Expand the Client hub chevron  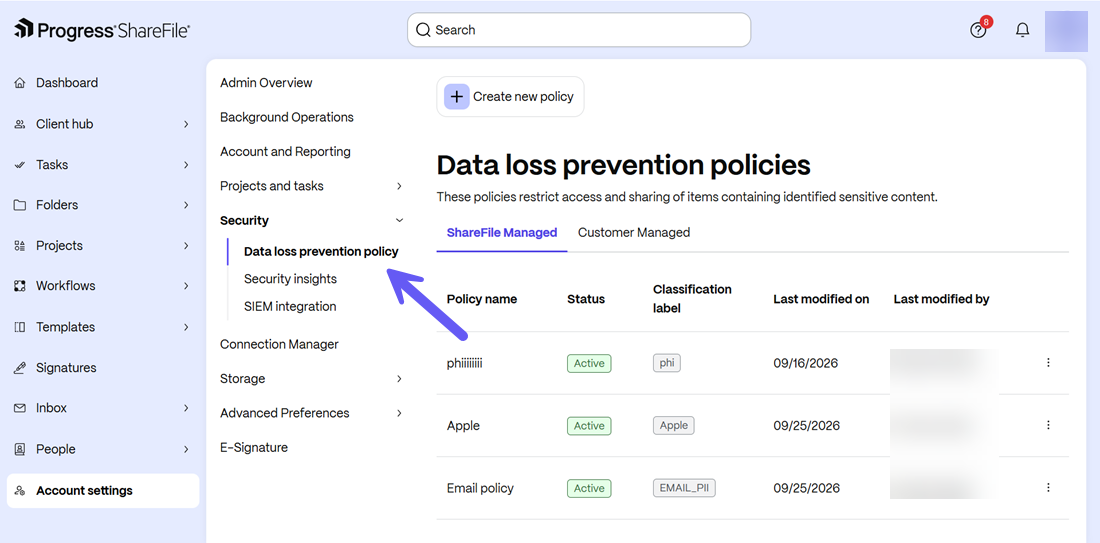187,124
